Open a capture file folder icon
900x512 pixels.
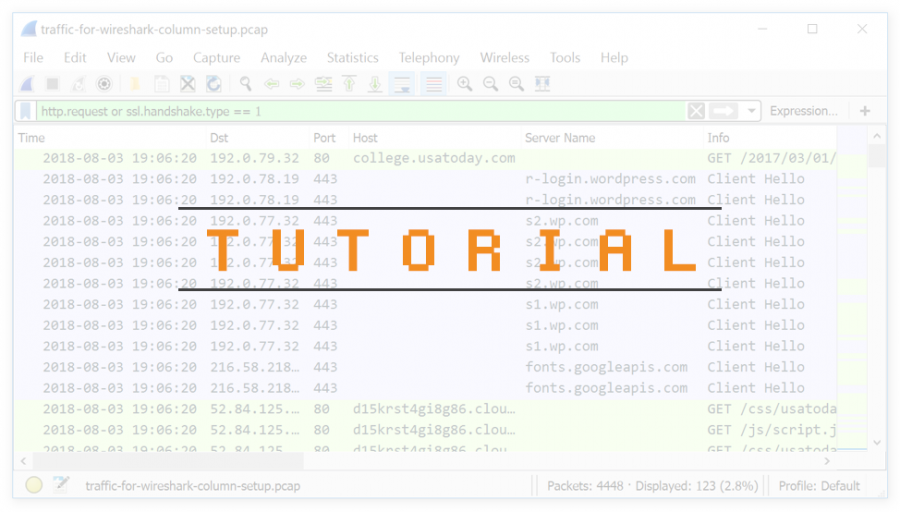[x=135, y=84]
